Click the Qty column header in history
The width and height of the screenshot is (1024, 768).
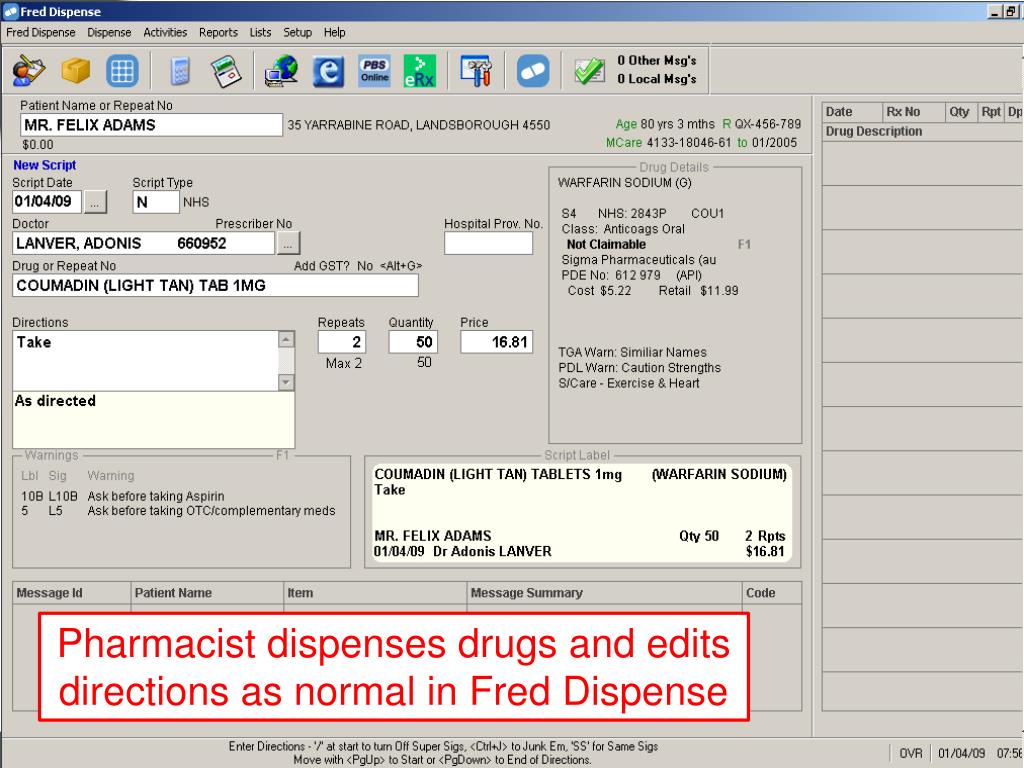point(961,112)
